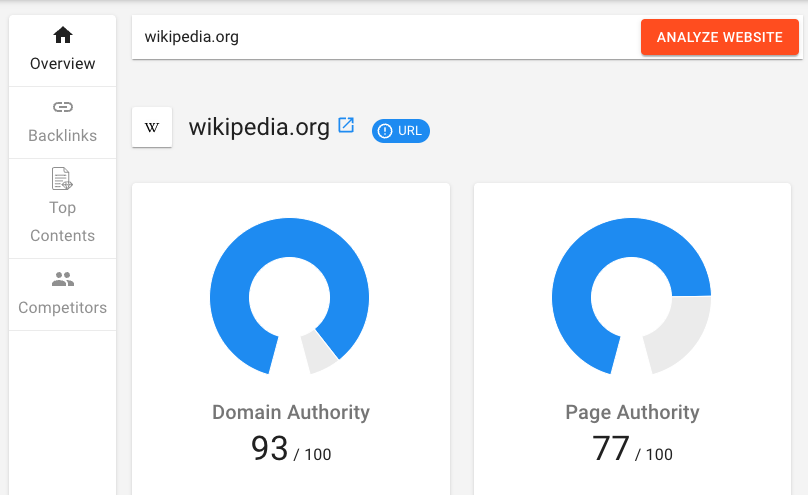The width and height of the screenshot is (808, 495).
Task: Click the Domain Authority score of 93
Action: (270, 448)
